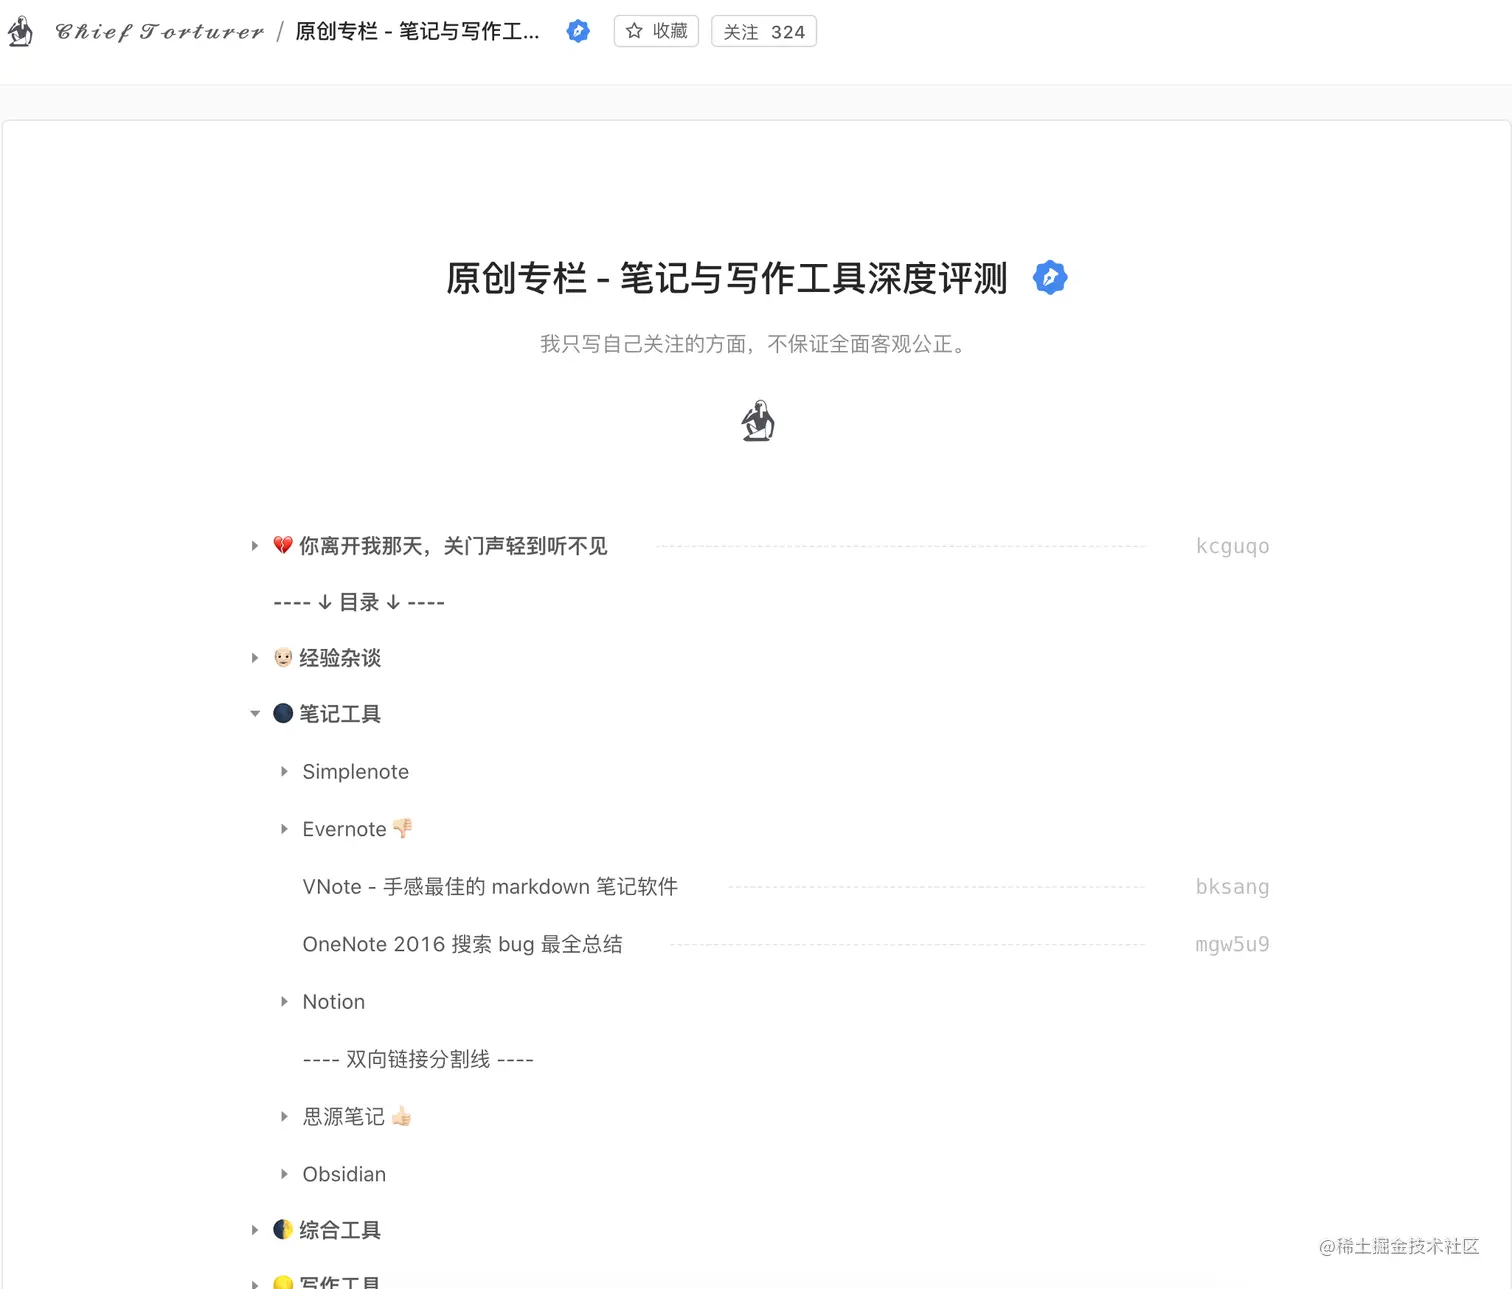Image resolution: width=1512 pixels, height=1289 pixels.
Task: Expand the Obsidian item arrow
Action: 284,1174
